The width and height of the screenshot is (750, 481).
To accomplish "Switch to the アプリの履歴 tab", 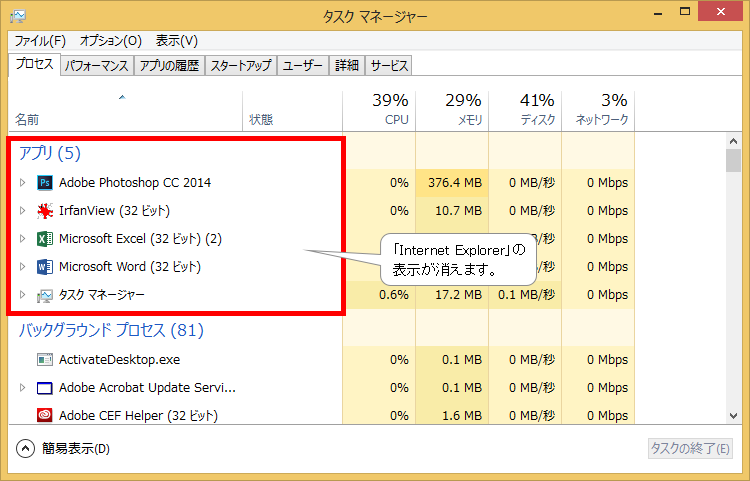I will click(x=169, y=66).
